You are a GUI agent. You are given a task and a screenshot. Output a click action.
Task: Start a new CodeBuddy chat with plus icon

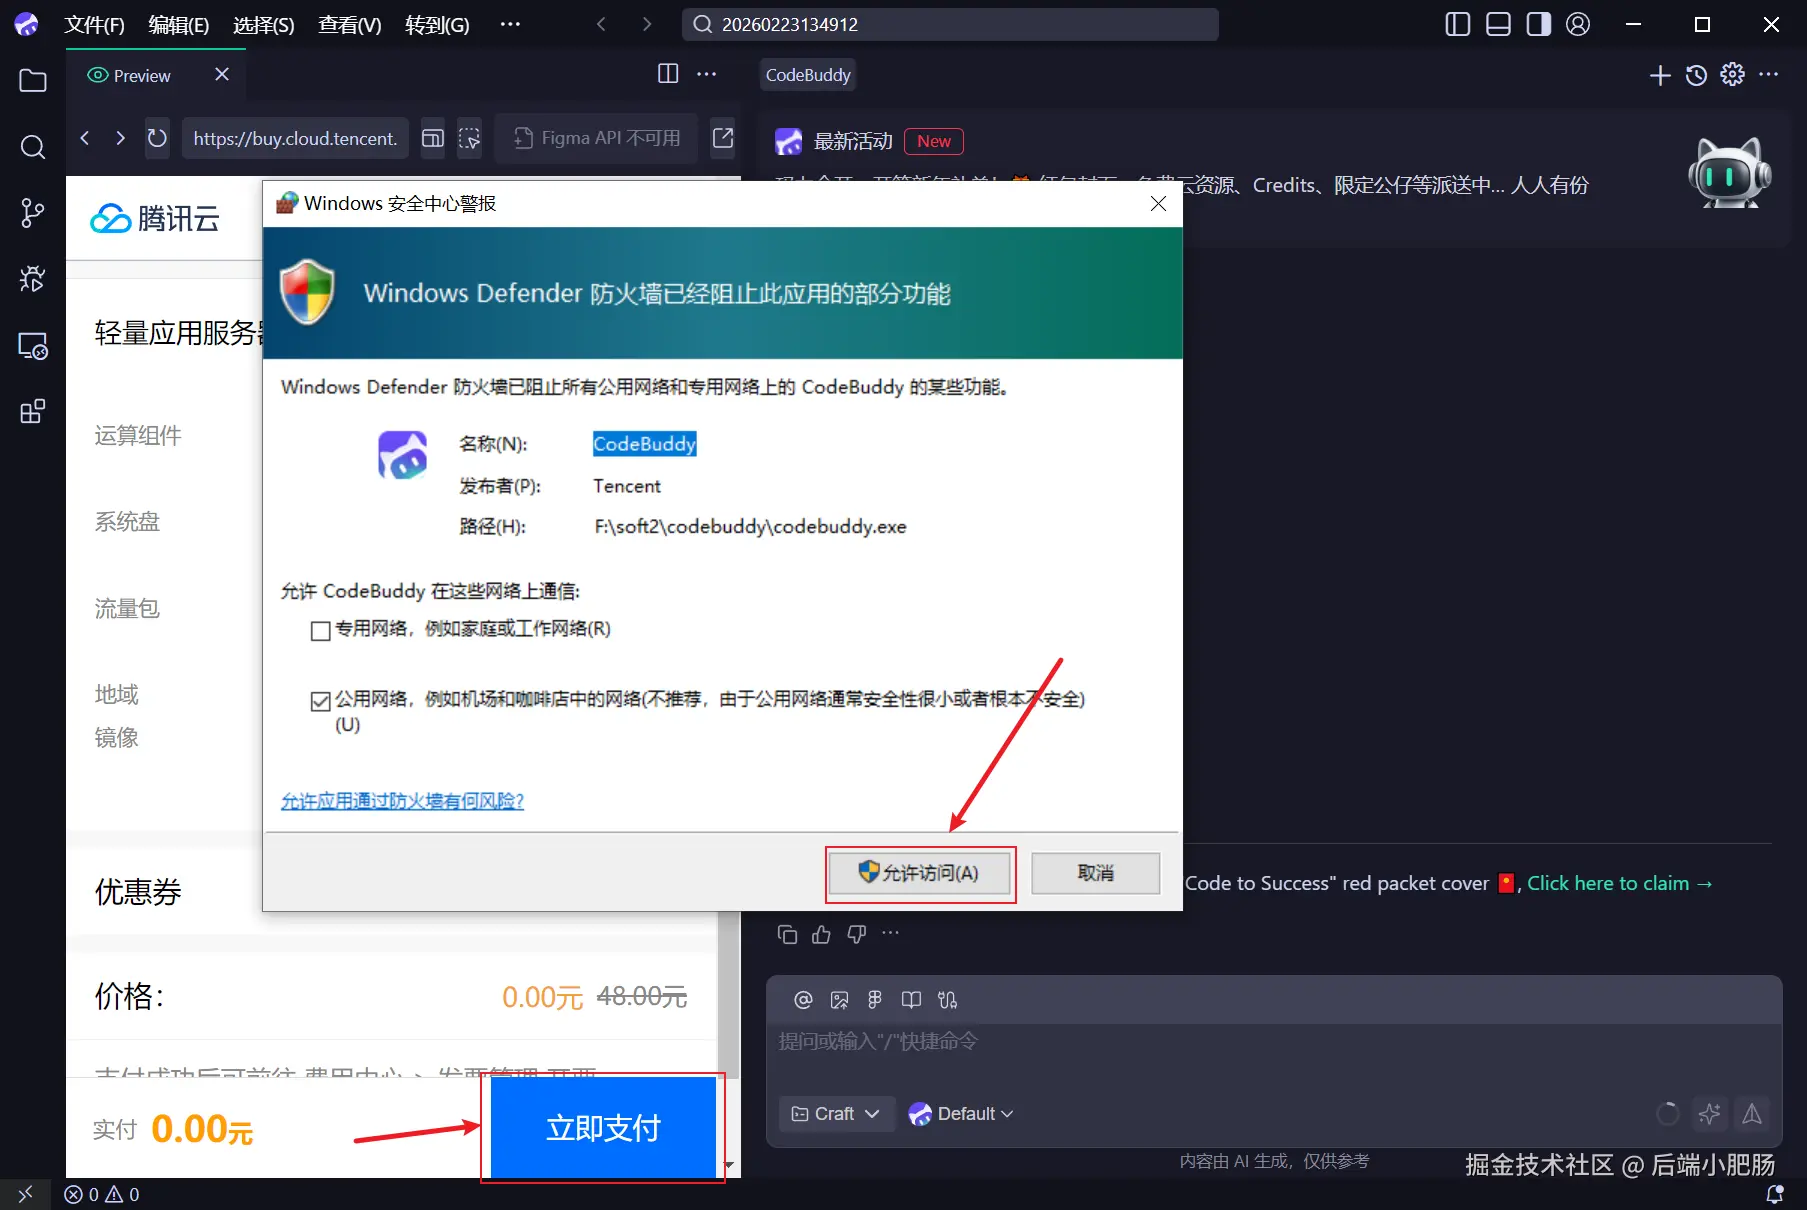(1660, 75)
